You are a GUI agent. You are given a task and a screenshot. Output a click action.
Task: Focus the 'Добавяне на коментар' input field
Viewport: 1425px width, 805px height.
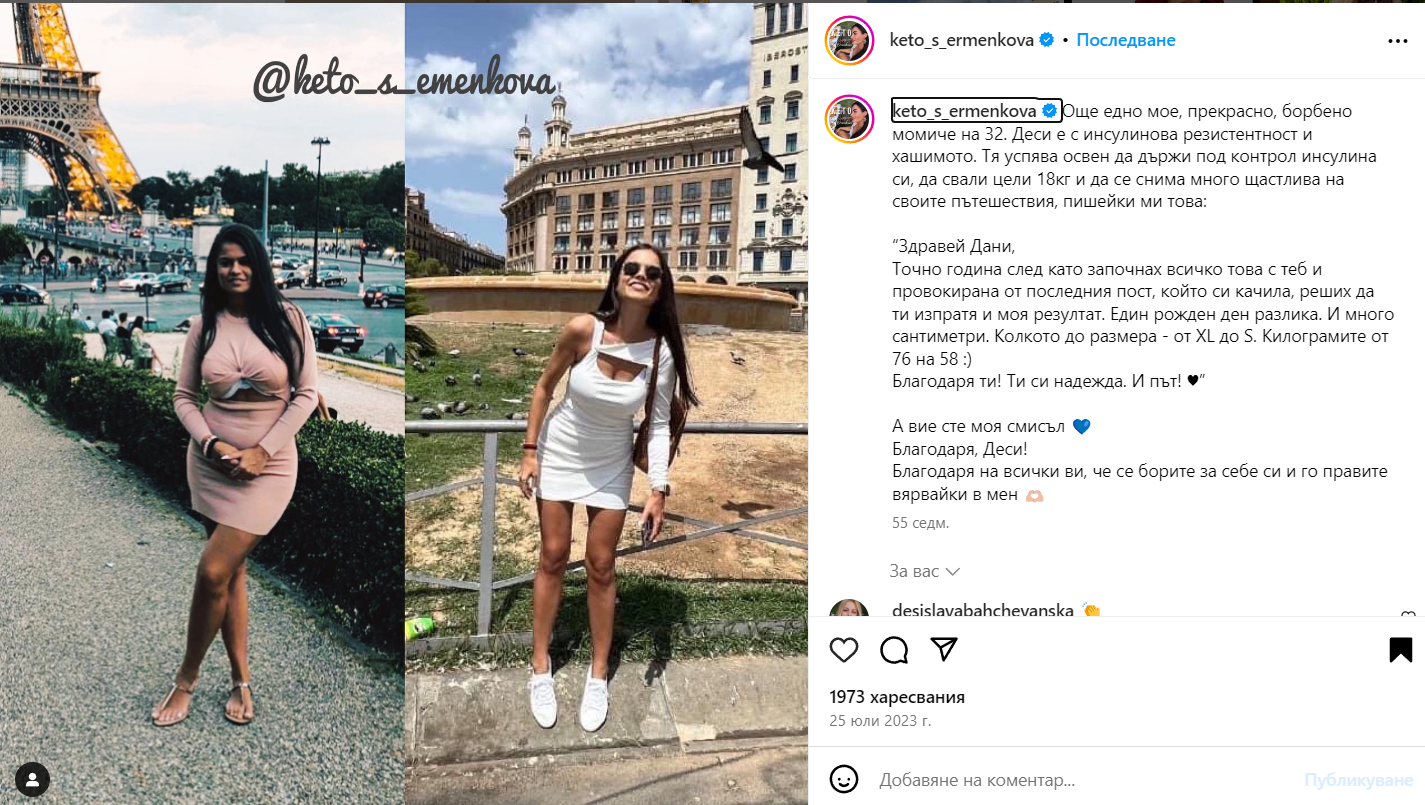click(x=1084, y=779)
